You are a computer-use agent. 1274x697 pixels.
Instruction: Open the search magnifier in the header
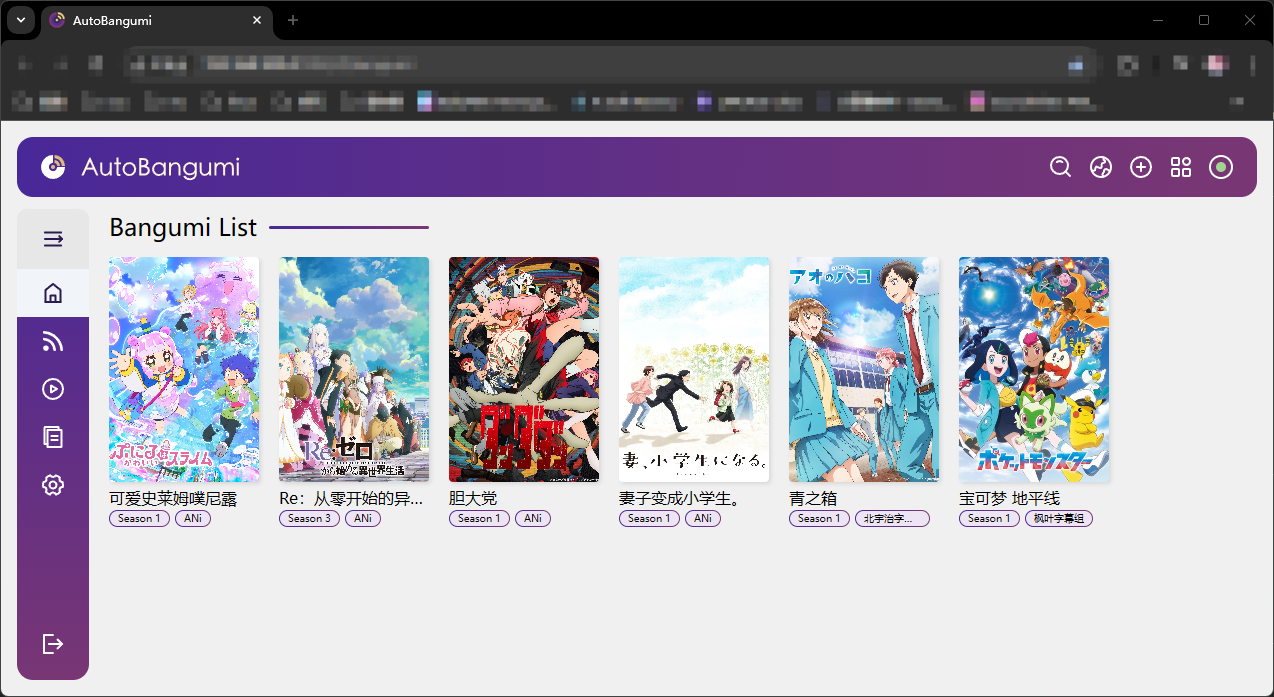pyautogui.click(x=1061, y=167)
